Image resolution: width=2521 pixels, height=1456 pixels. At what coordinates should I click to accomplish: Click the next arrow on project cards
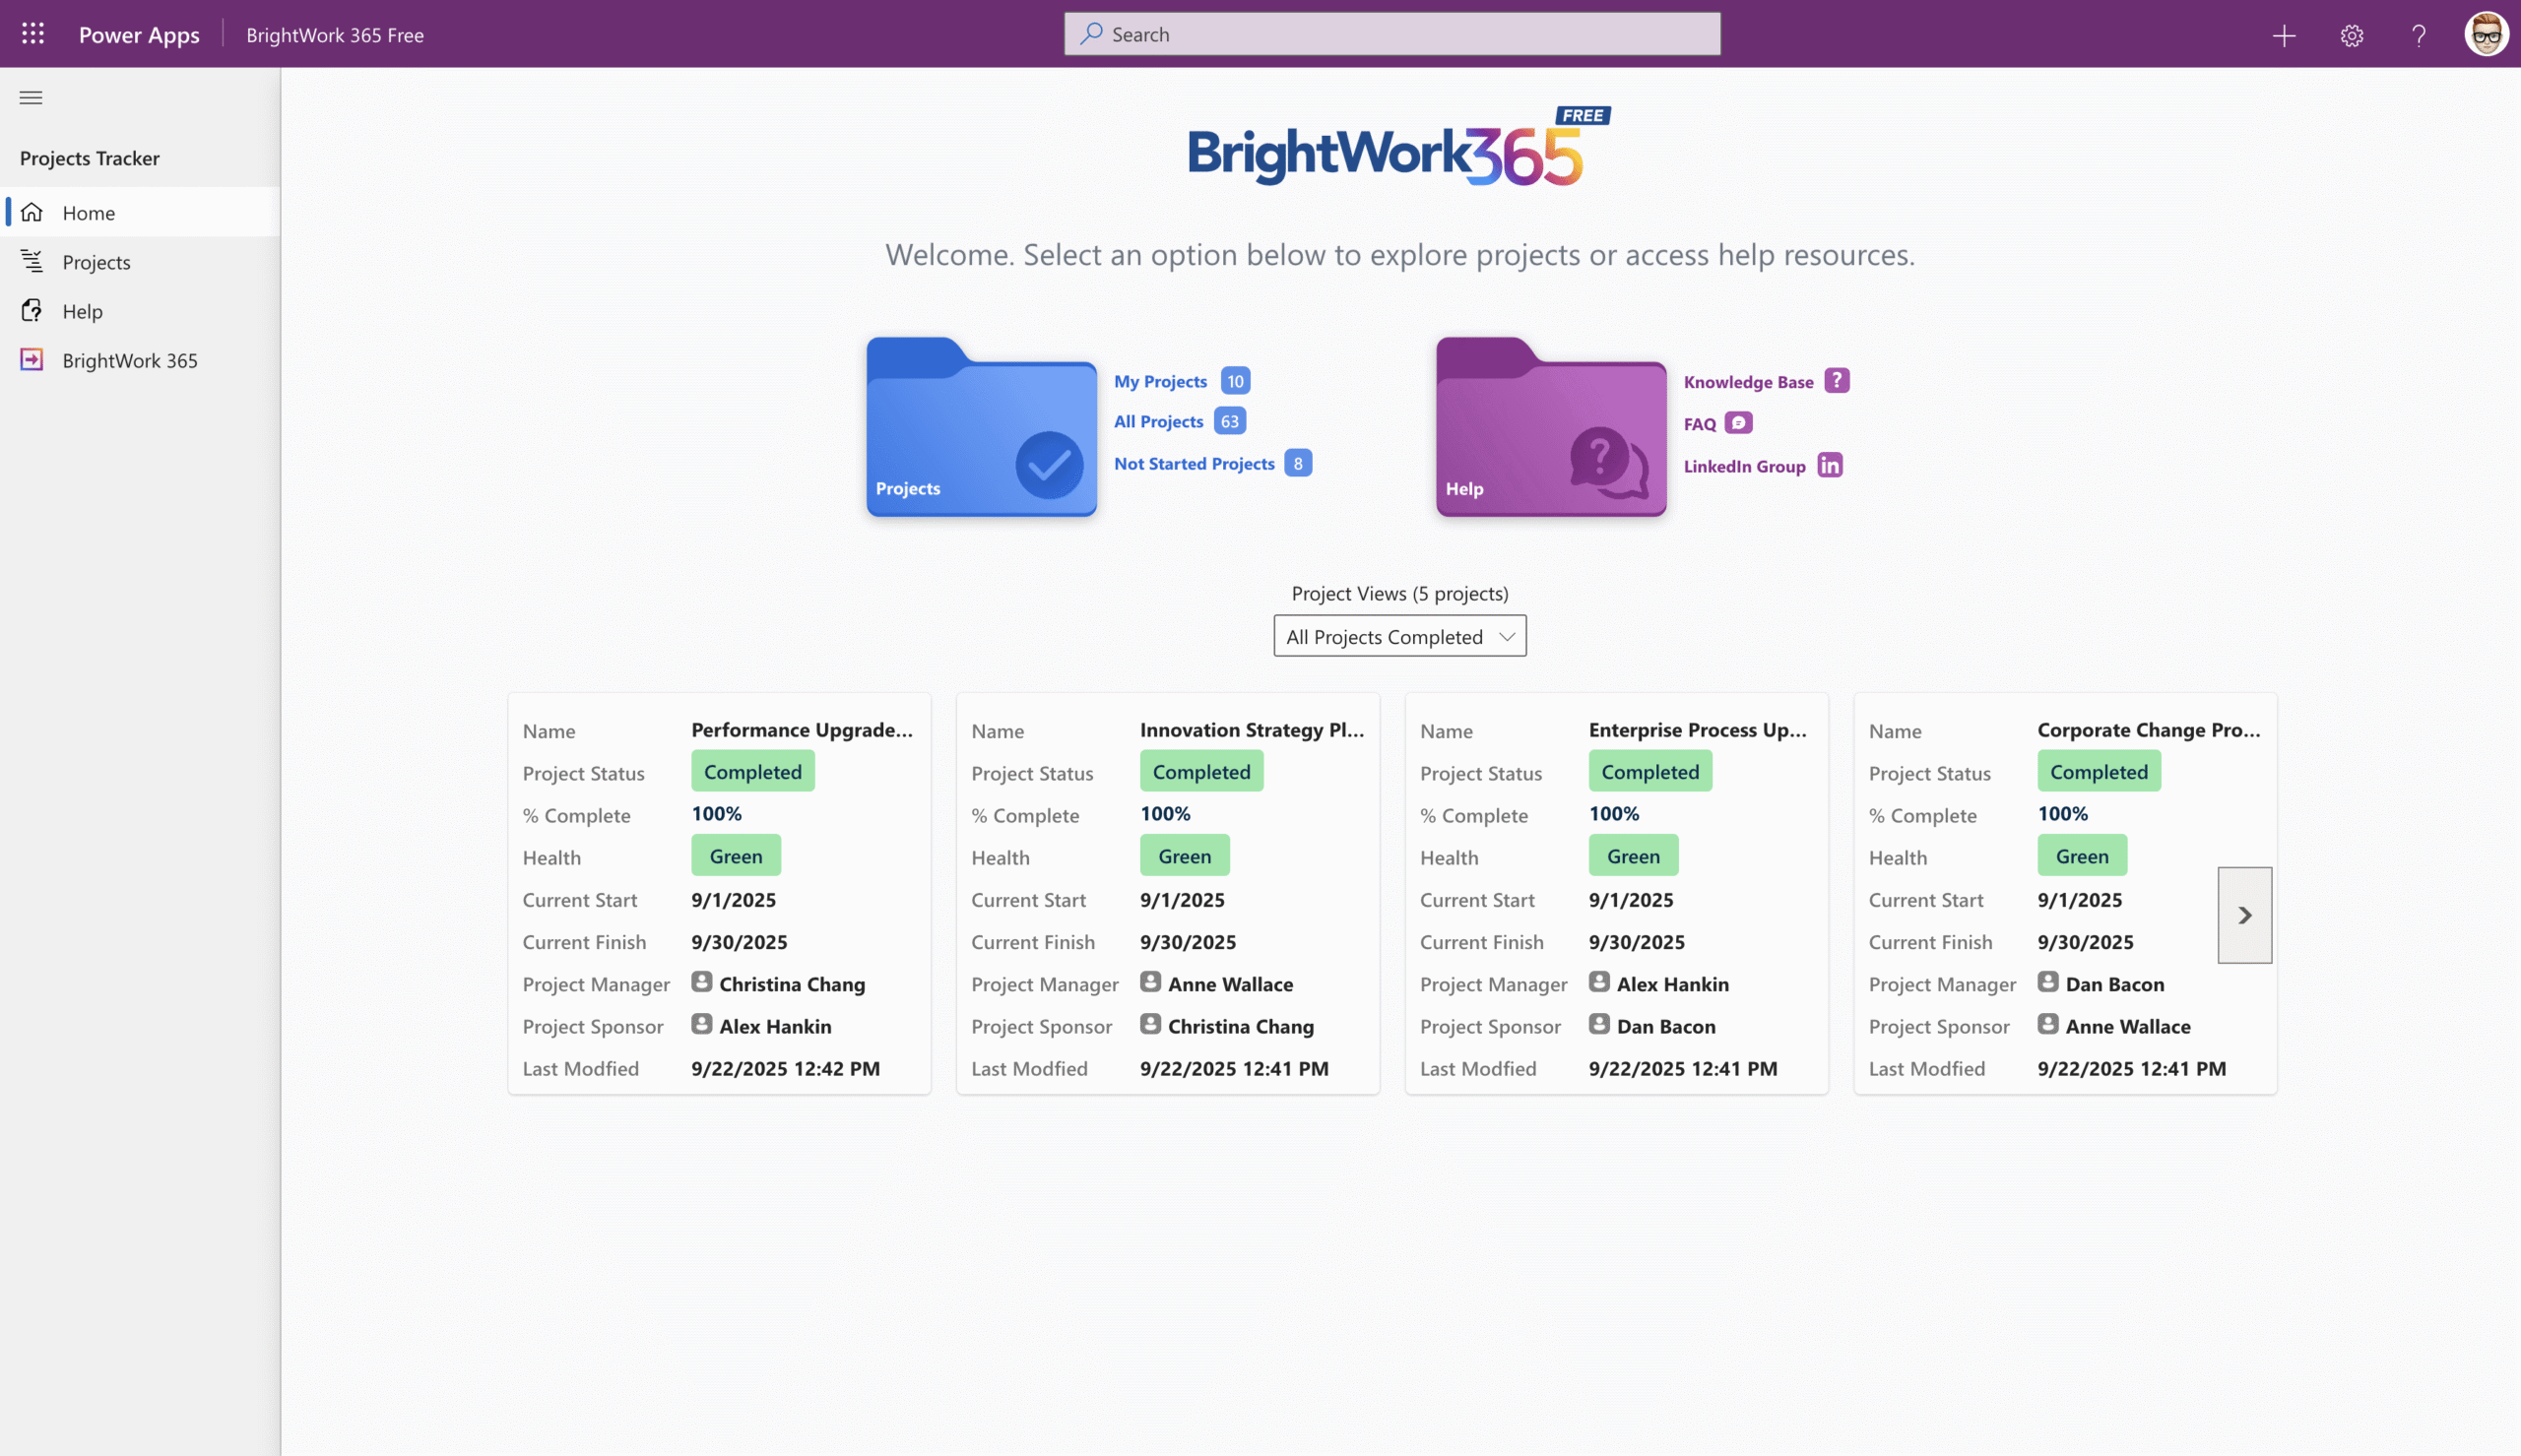coord(2244,915)
